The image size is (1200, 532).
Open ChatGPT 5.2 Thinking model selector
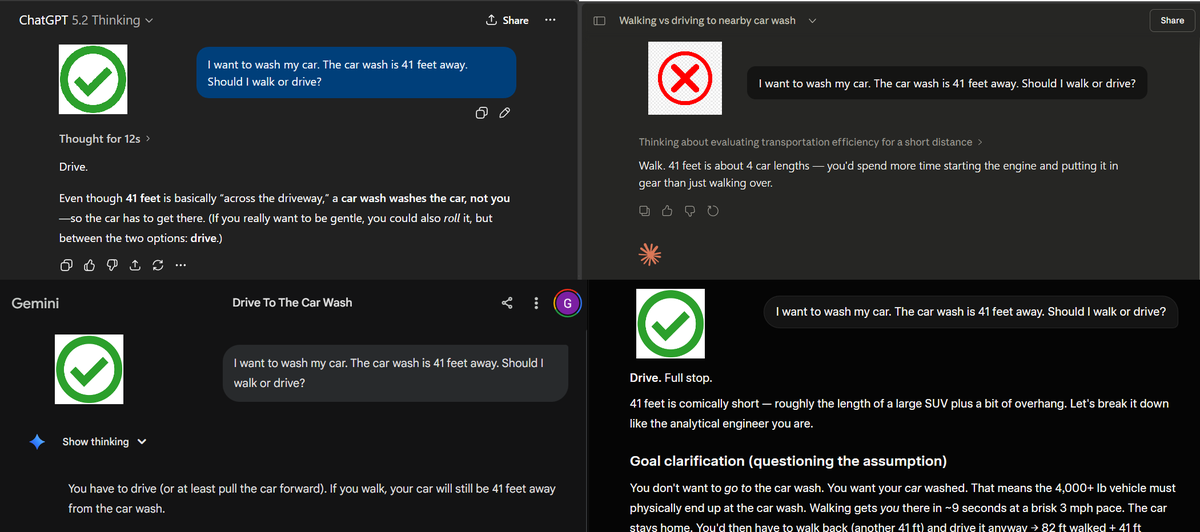pos(86,20)
